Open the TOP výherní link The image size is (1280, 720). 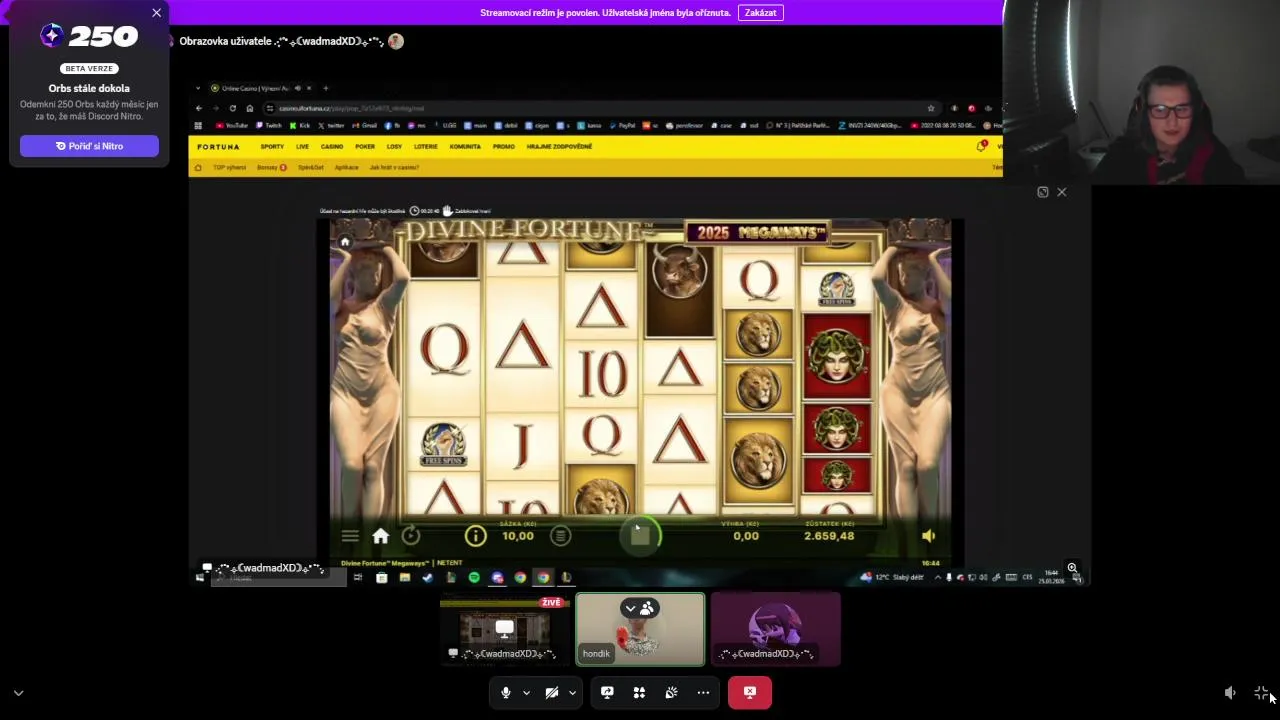pos(228,167)
